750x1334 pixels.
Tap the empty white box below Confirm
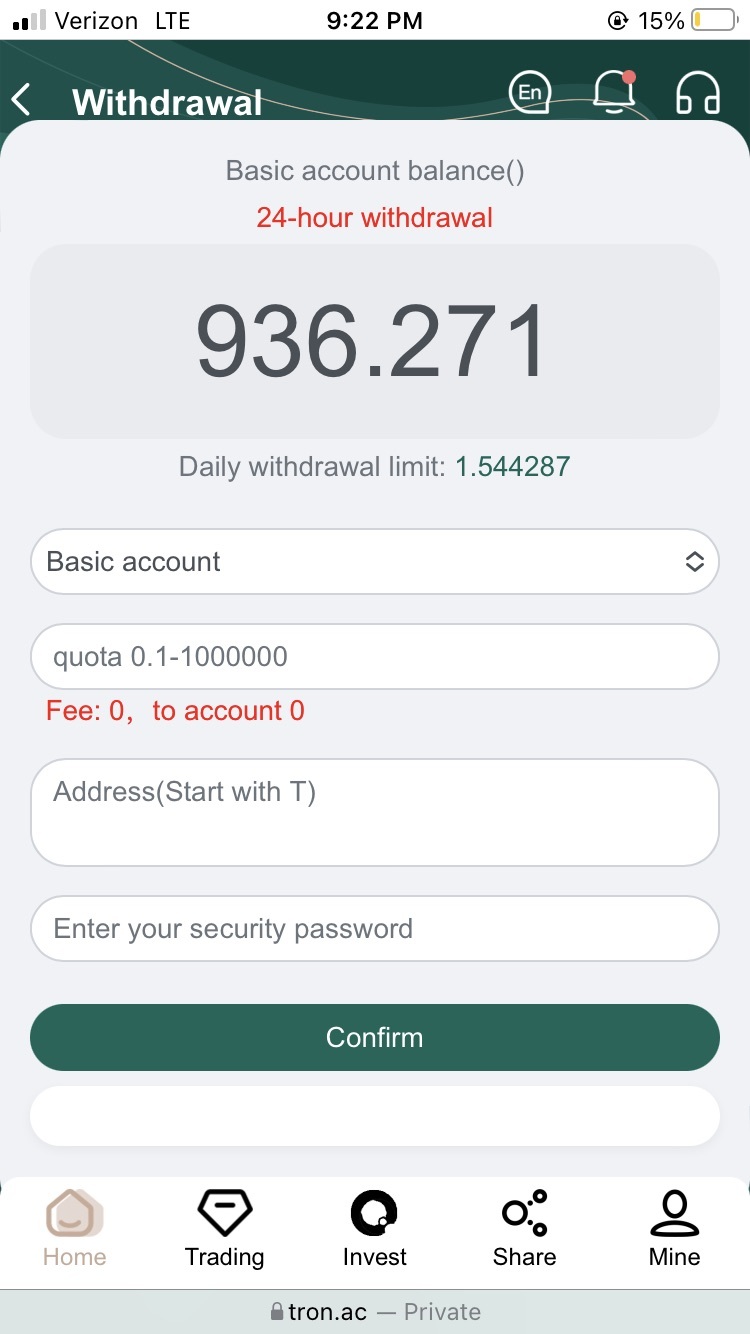[x=375, y=1116]
